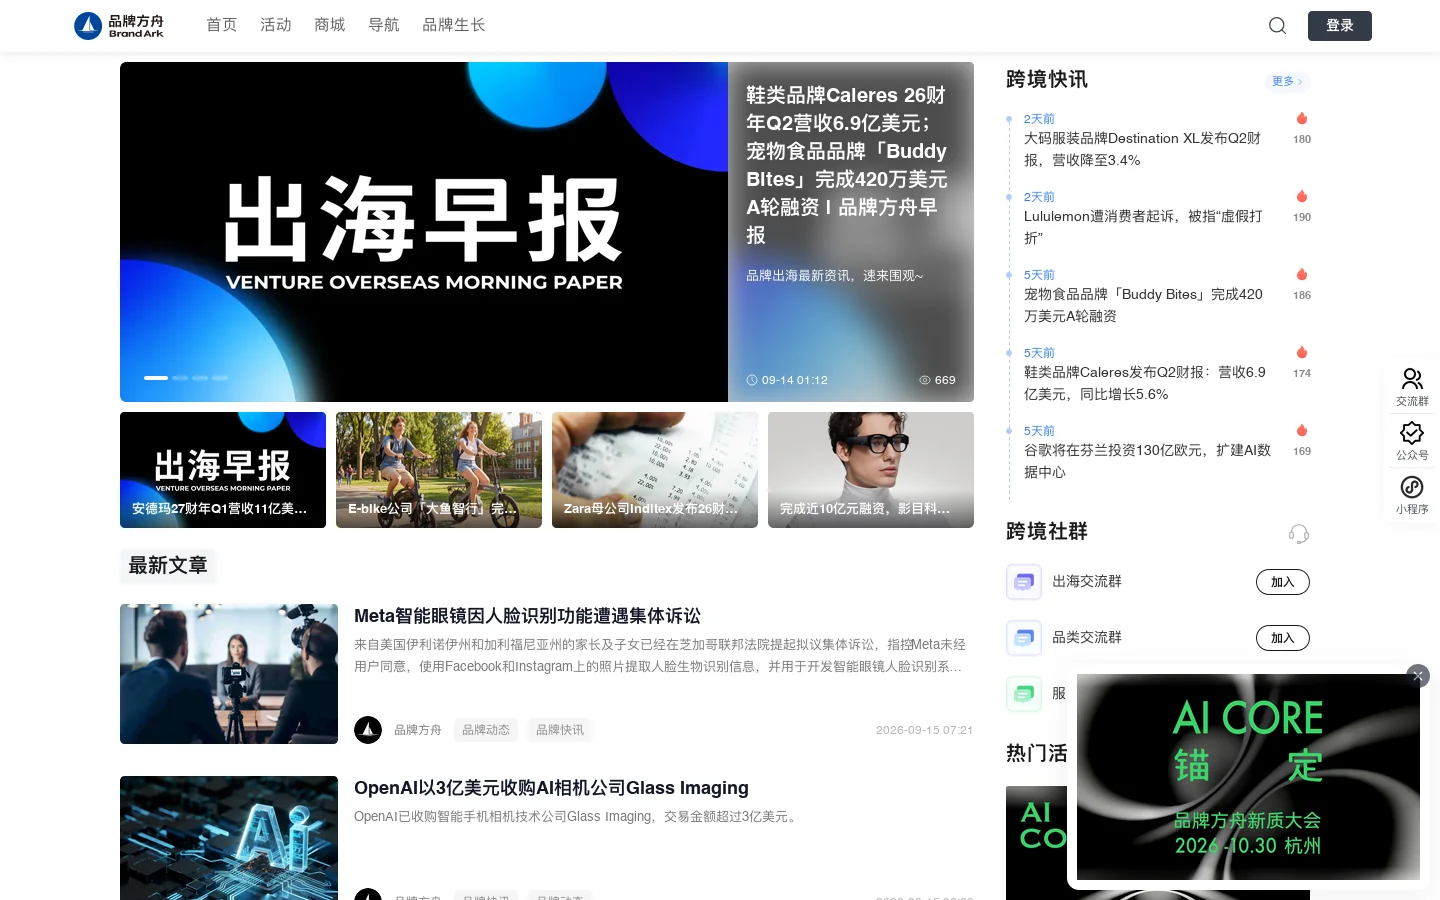This screenshot has width=1440, height=900.
Task: Click the Brand Ark logo
Action: pos(119,26)
